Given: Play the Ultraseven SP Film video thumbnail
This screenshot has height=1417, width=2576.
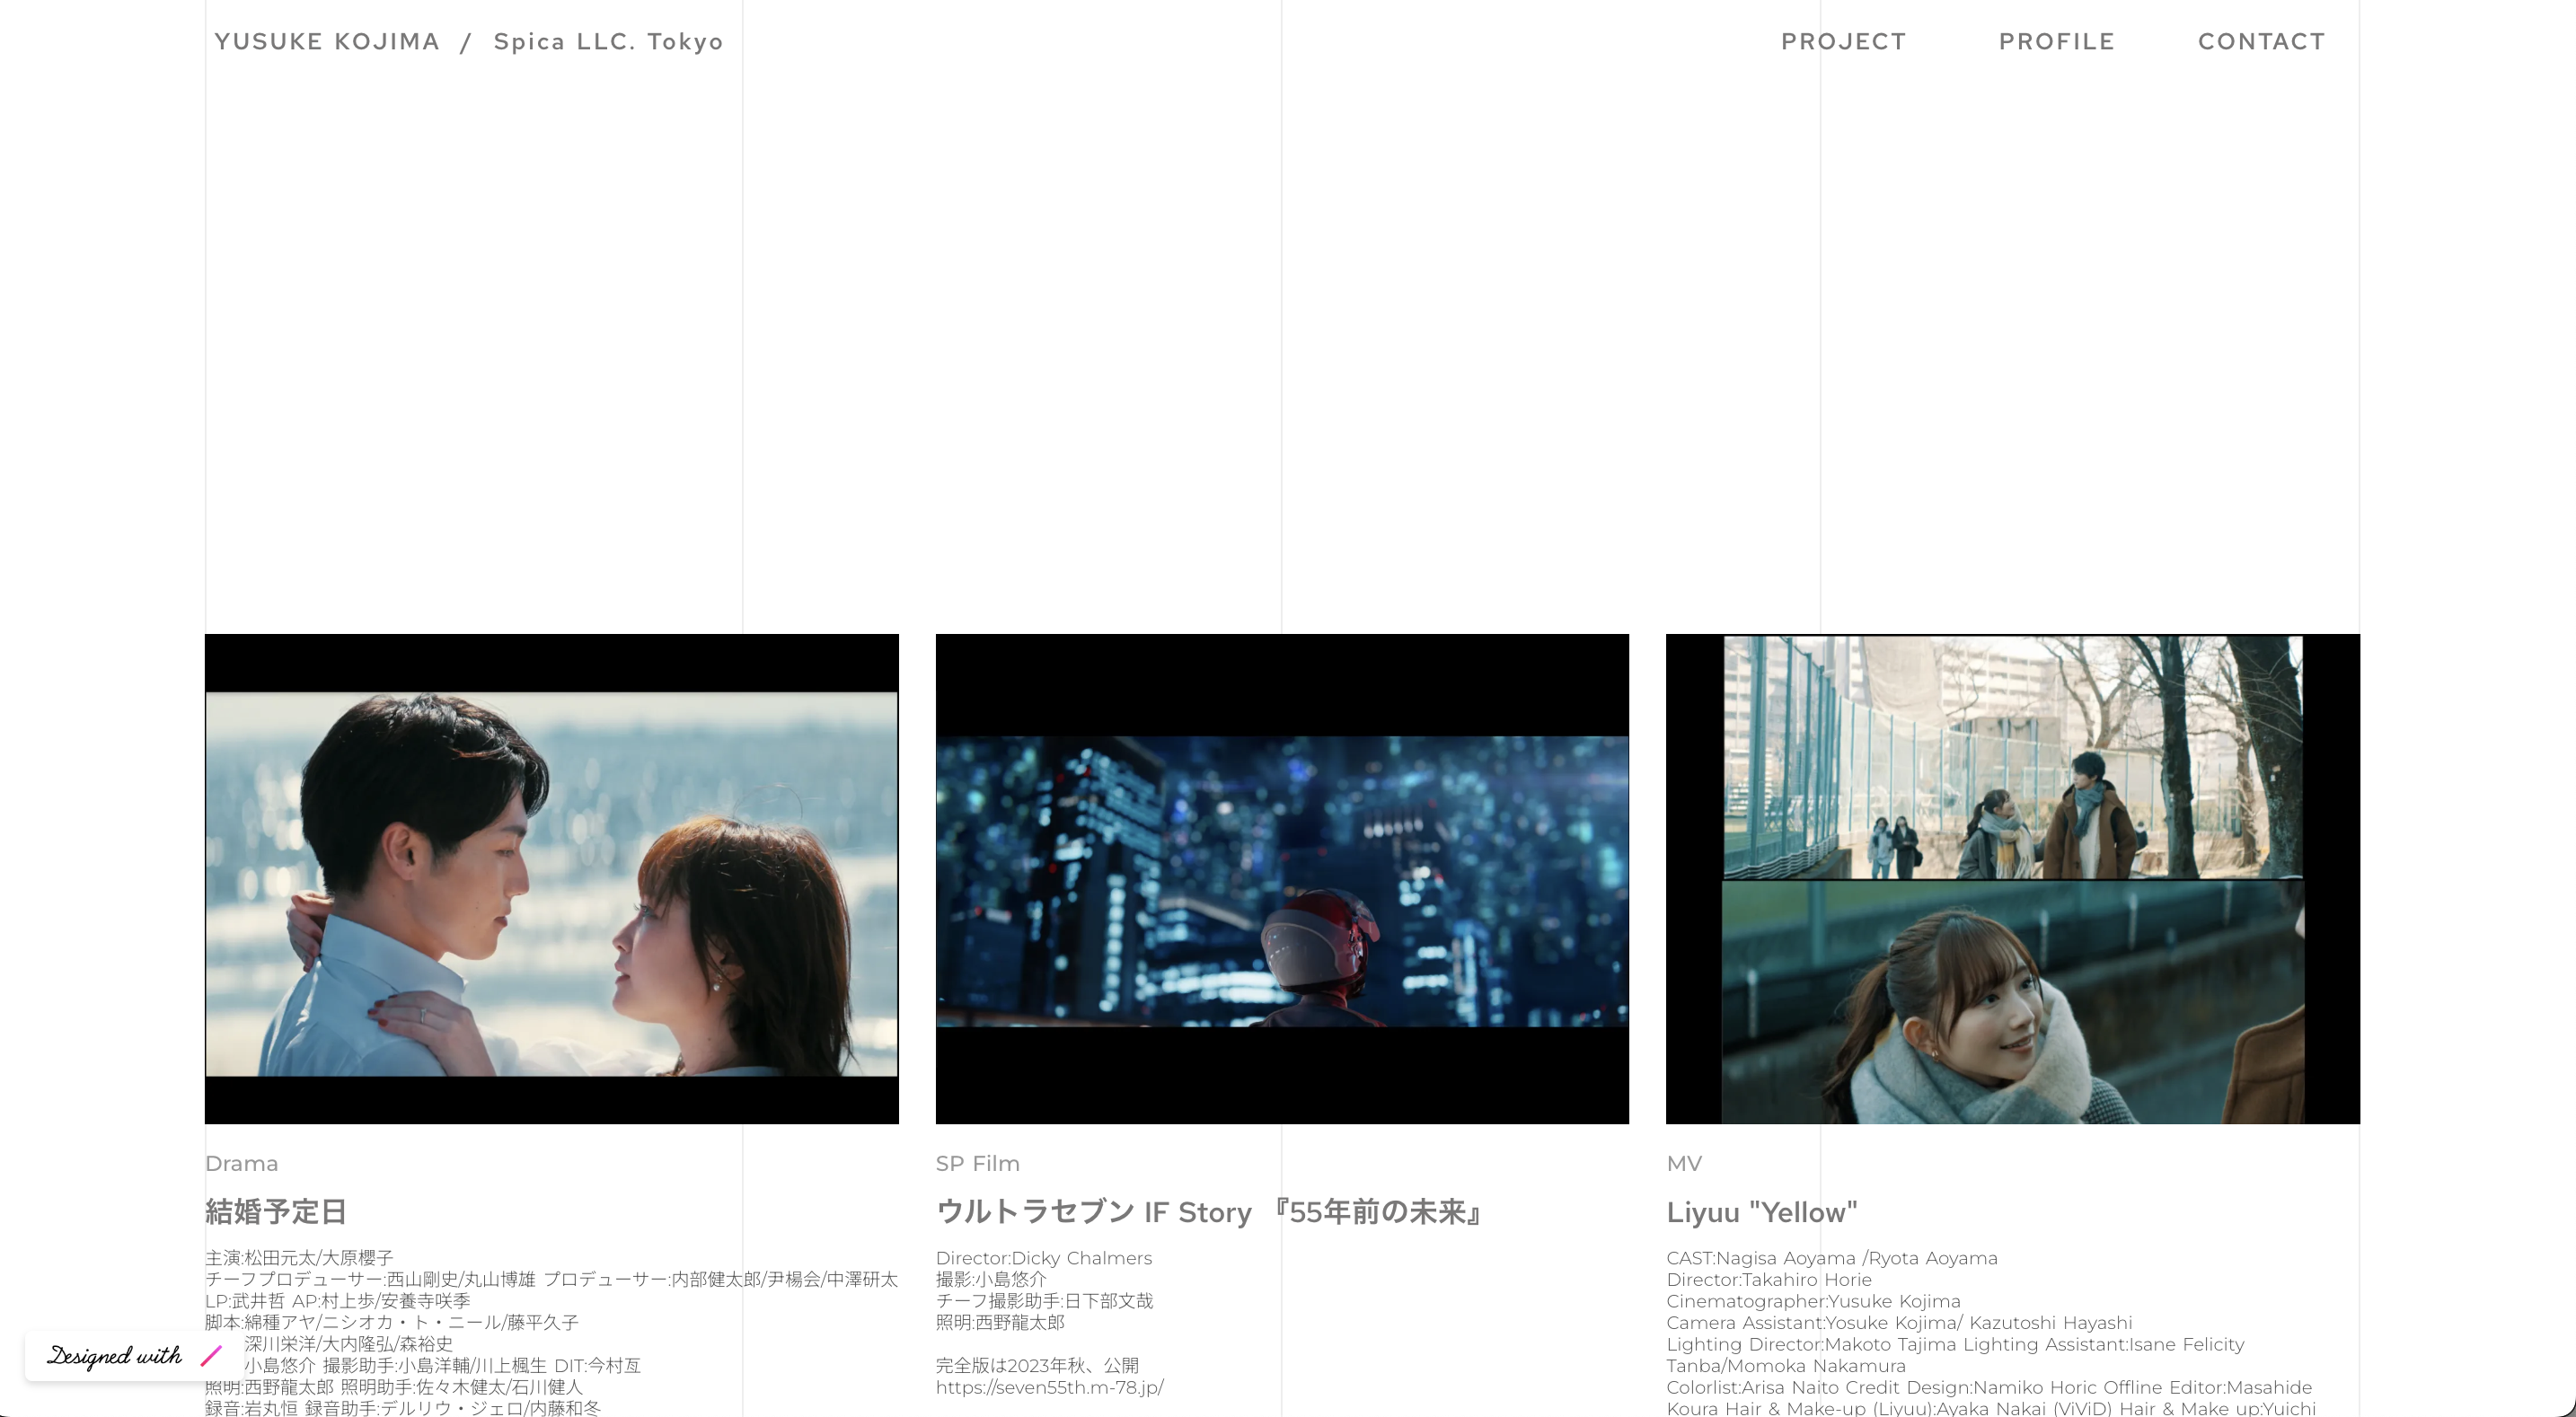Looking at the screenshot, I should 1282,876.
